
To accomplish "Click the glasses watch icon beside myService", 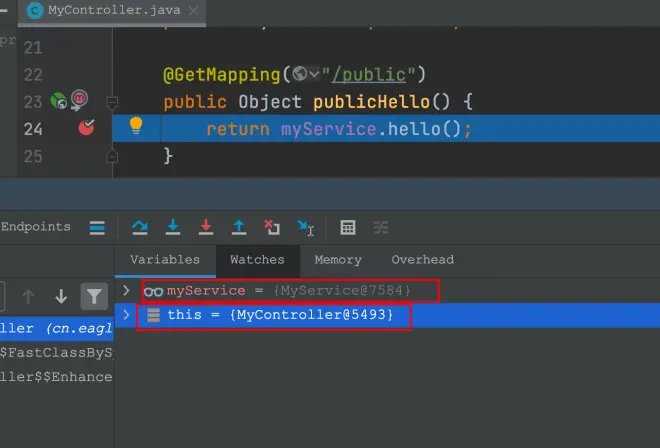I will click(x=153, y=291).
